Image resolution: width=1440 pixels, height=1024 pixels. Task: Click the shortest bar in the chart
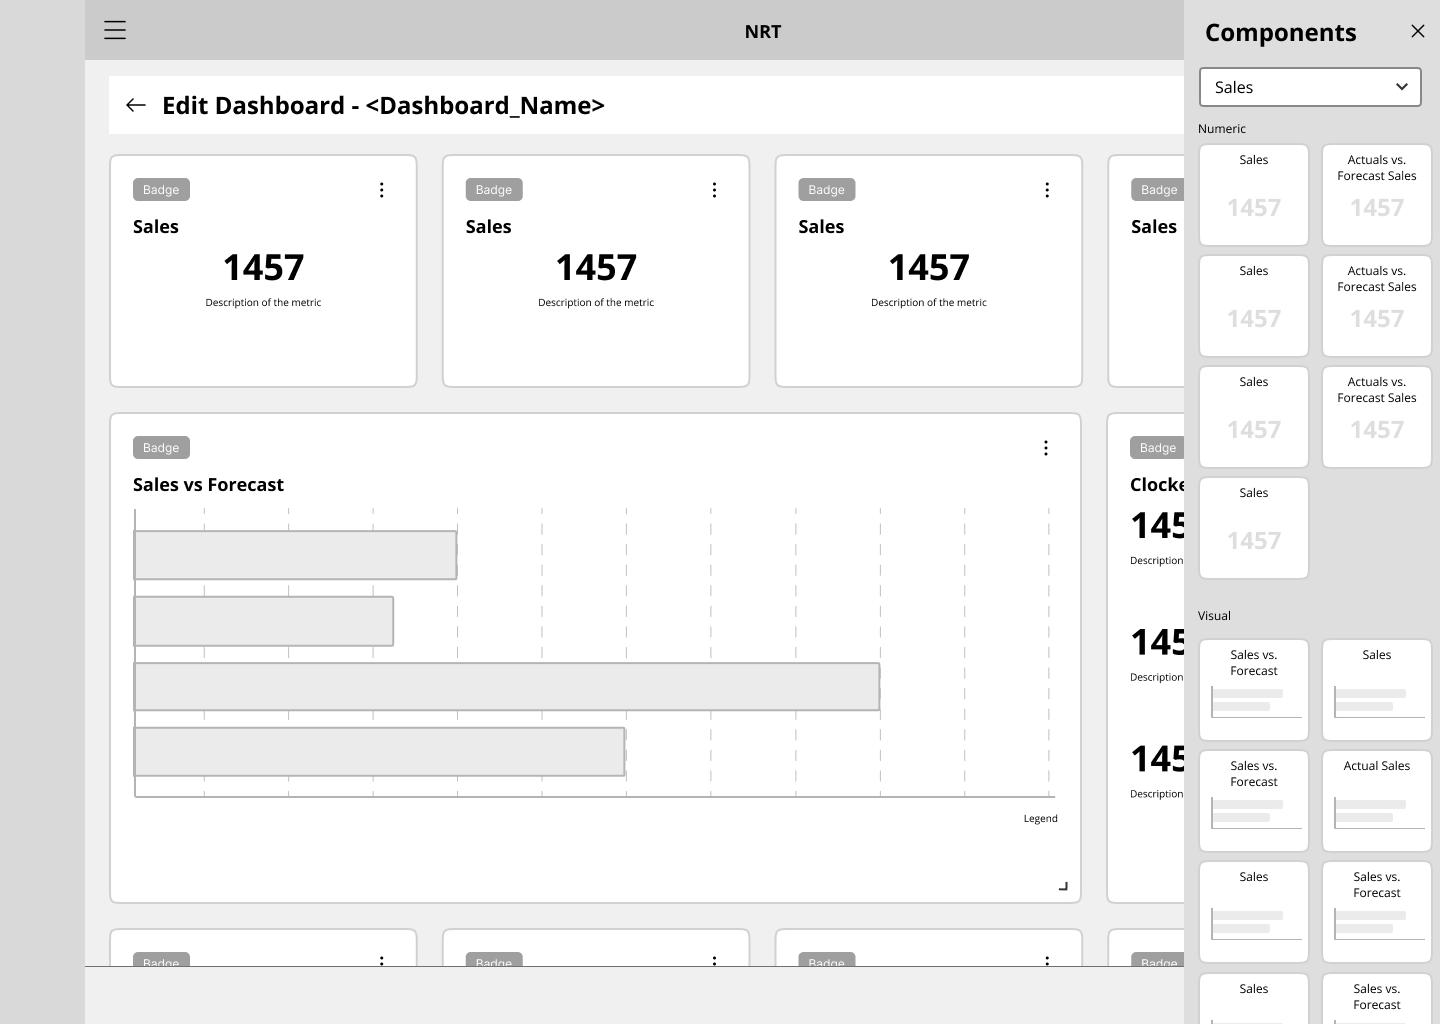[x=263, y=621]
